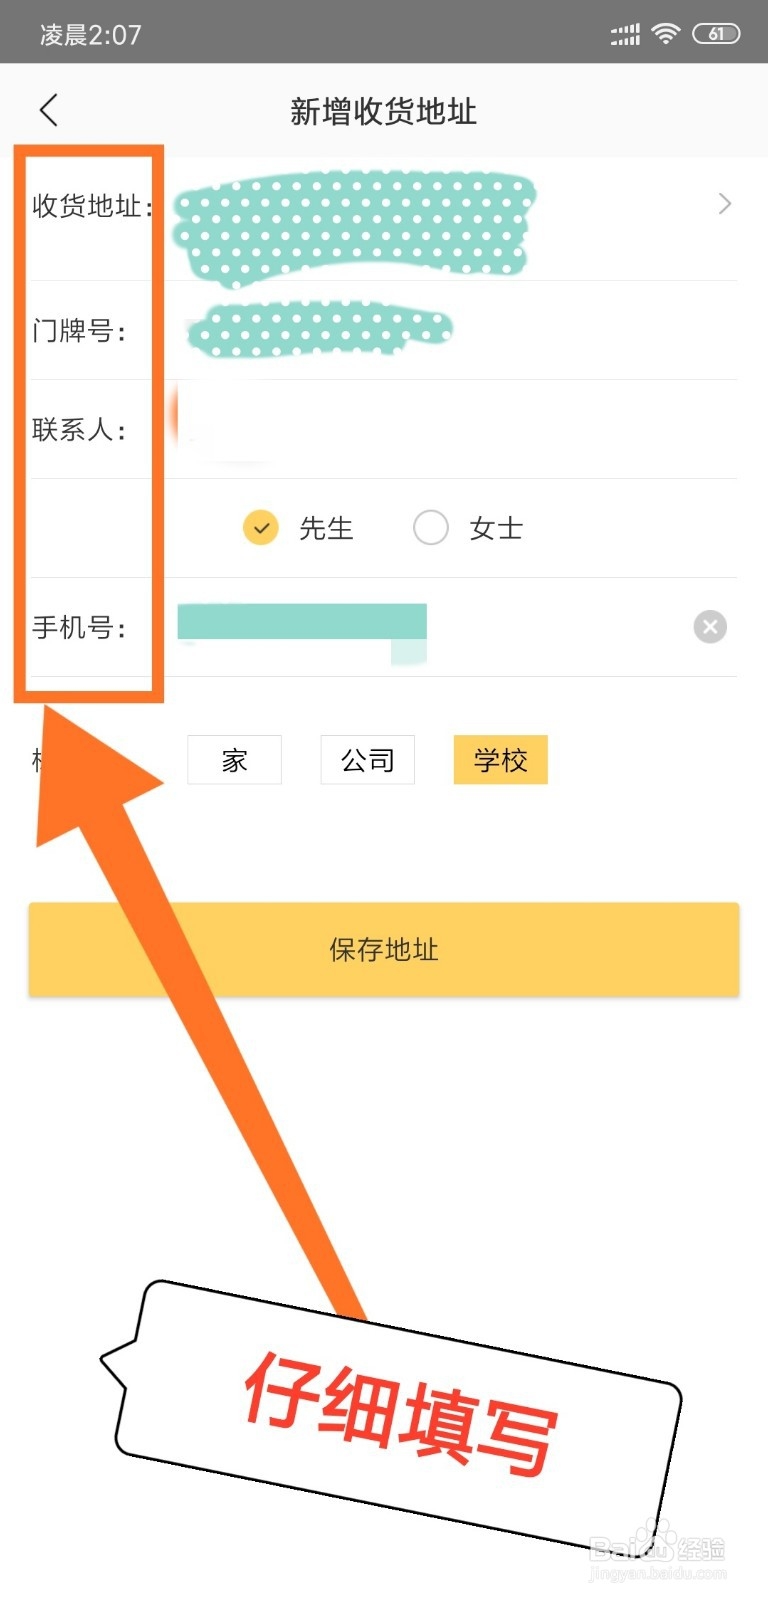The image size is (768, 1600).
Task: Tap the 保存地址 button
Action: coord(384,949)
